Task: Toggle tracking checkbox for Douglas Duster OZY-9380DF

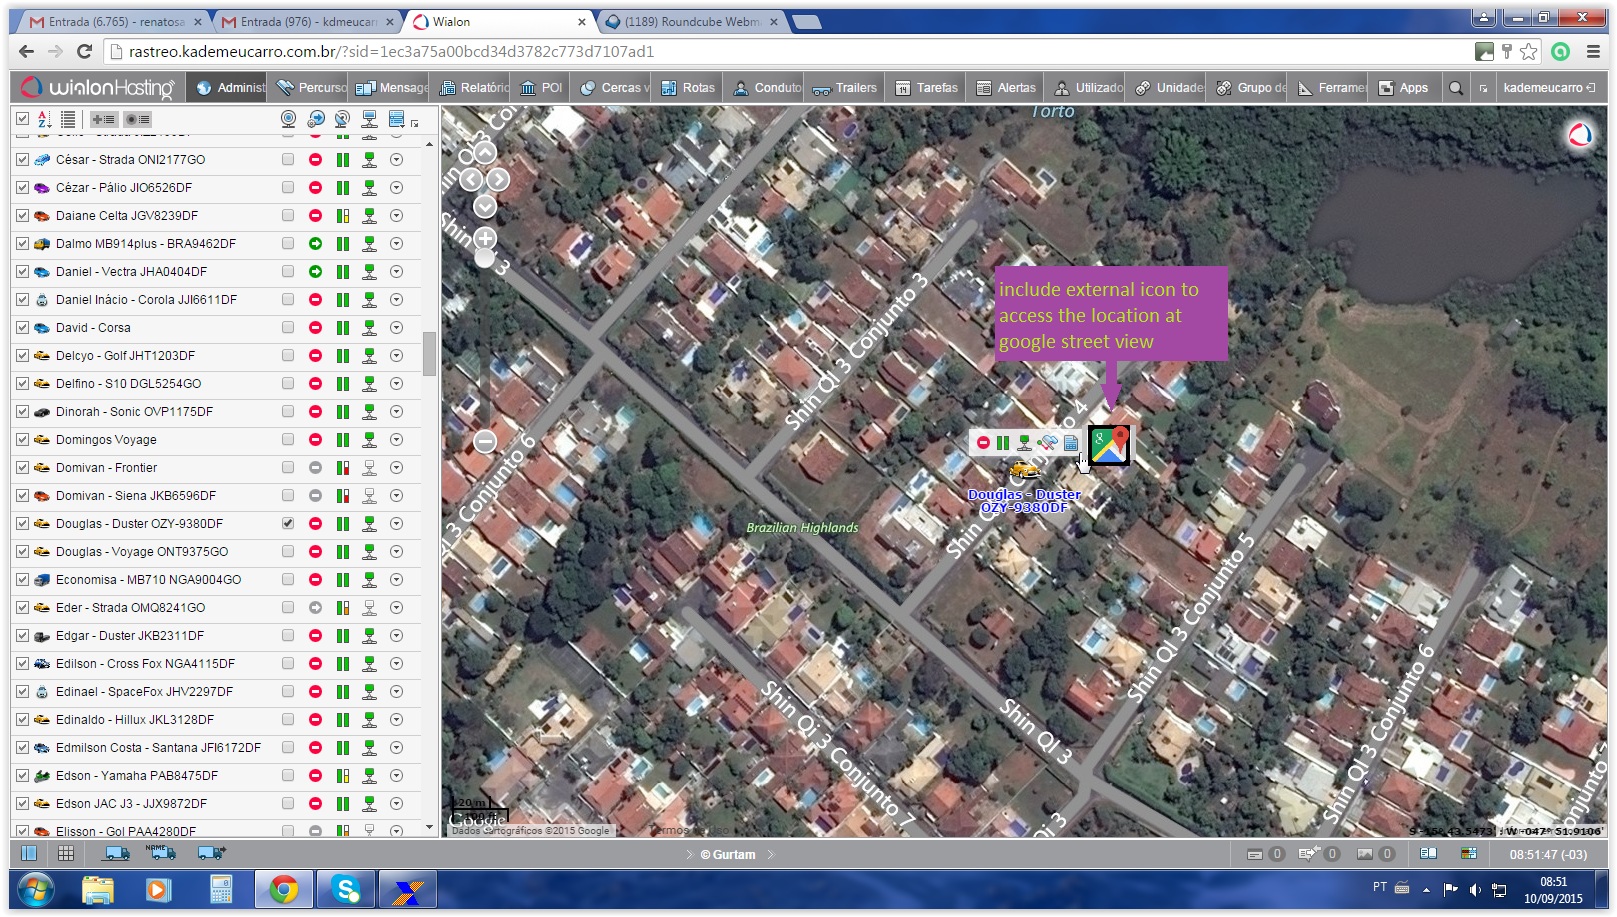Action: coord(288,524)
